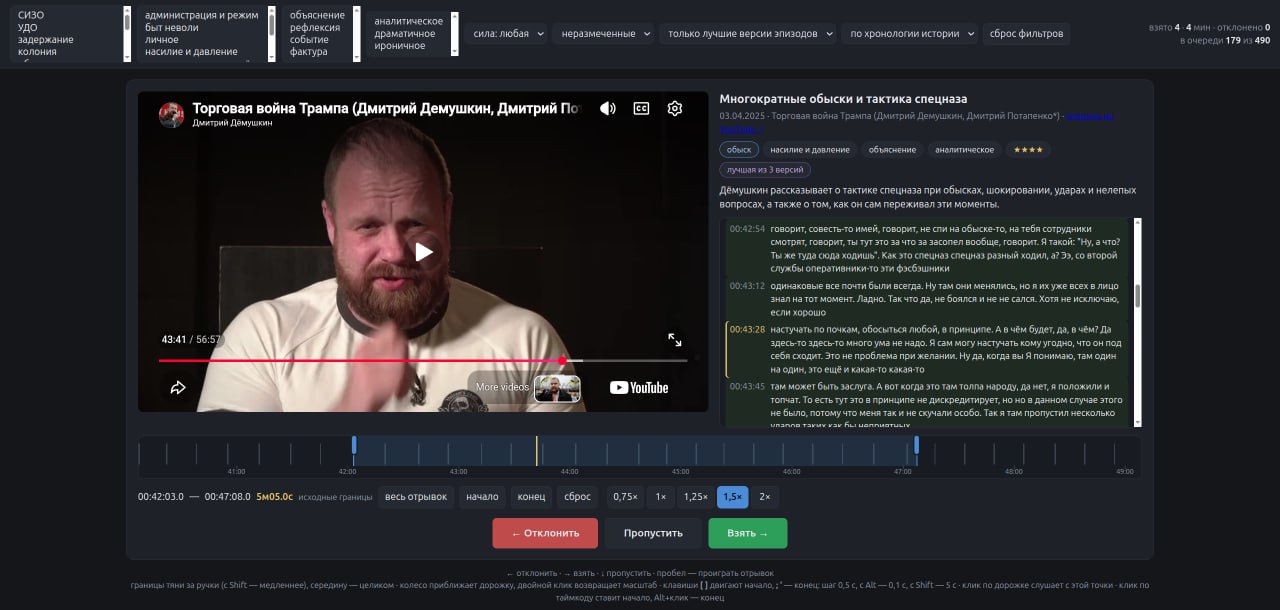This screenshot has height=610, width=1280.
Task: Mute the video with the speaker icon
Action: [607, 108]
